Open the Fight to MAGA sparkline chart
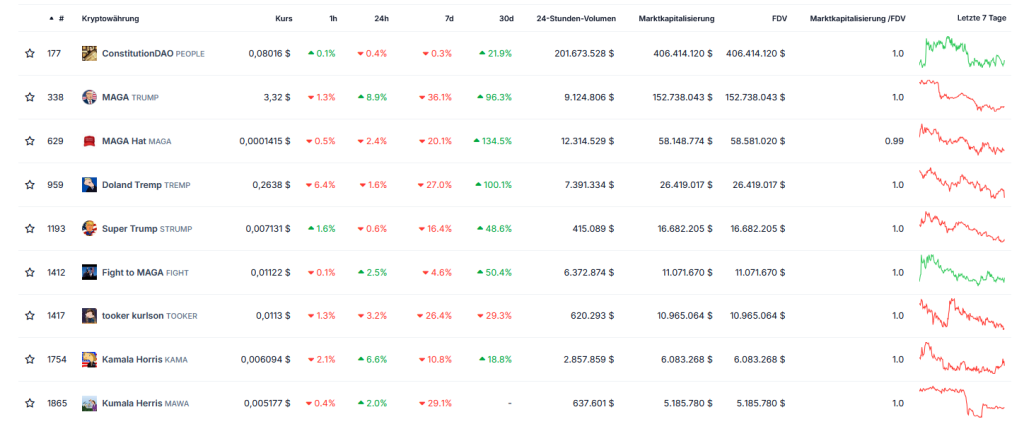The width and height of the screenshot is (1024, 424). tap(962, 270)
